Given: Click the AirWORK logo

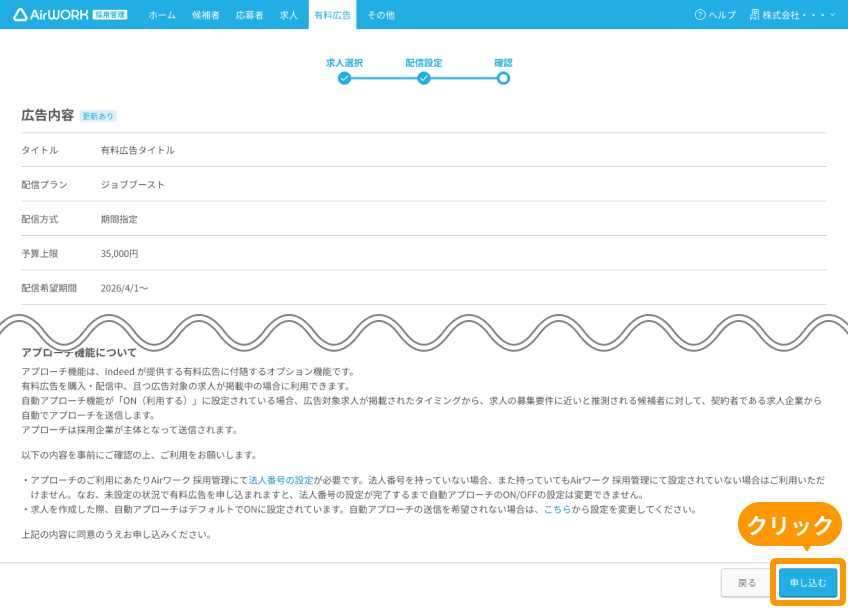Looking at the screenshot, I should (50, 15).
